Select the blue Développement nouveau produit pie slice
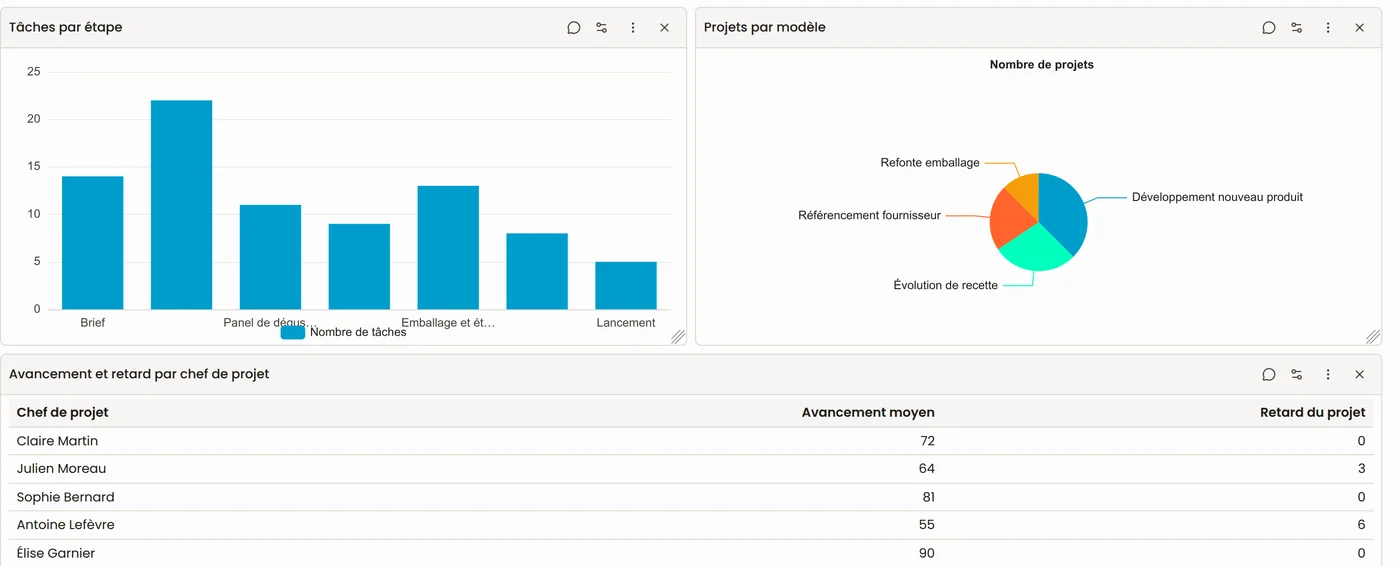1400x566 pixels. [x=1064, y=212]
